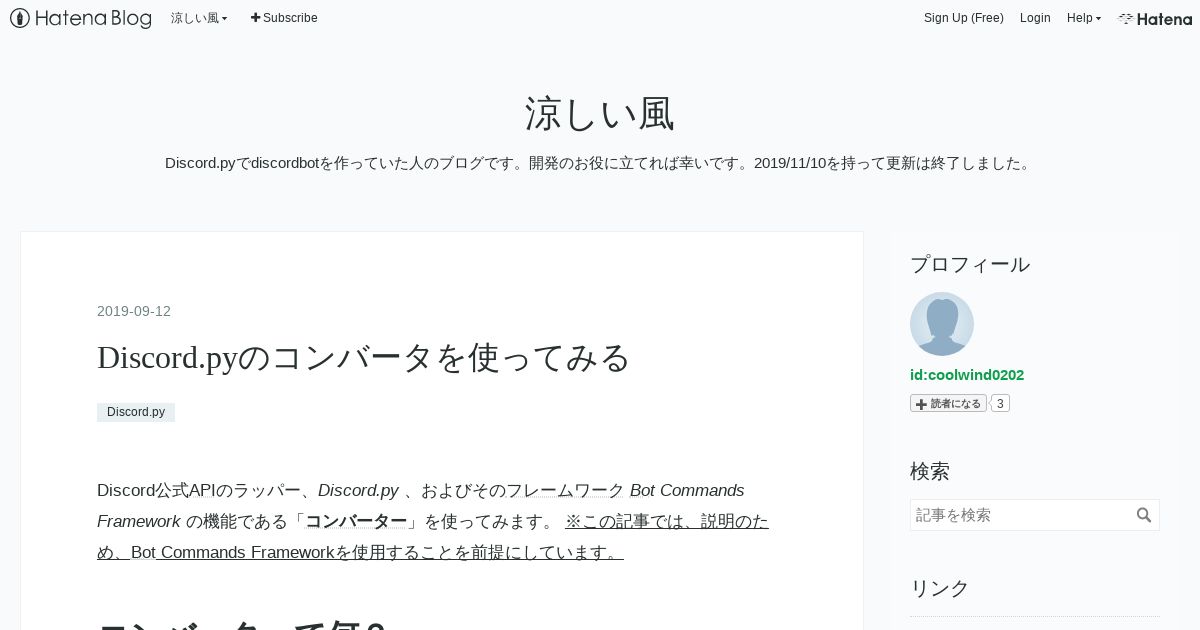Click the magnifier search icon
Screen dimensions: 1200x630
tap(1144, 515)
